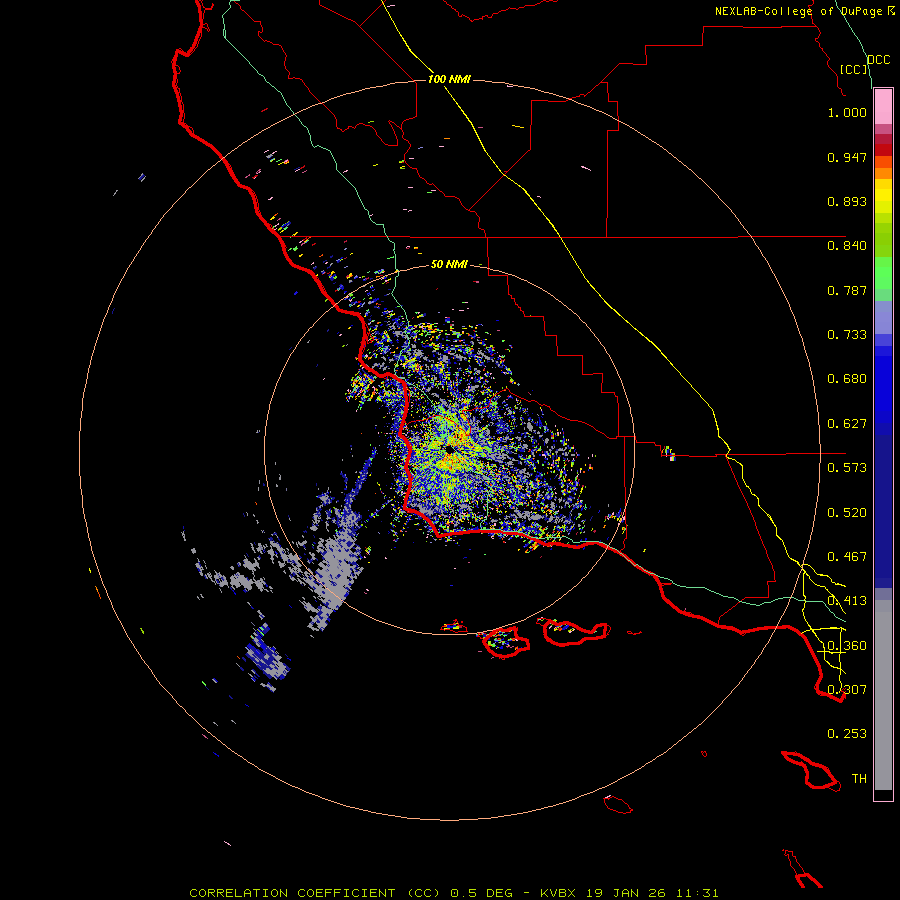Click the 0.680 scale value

tap(847, 379)
